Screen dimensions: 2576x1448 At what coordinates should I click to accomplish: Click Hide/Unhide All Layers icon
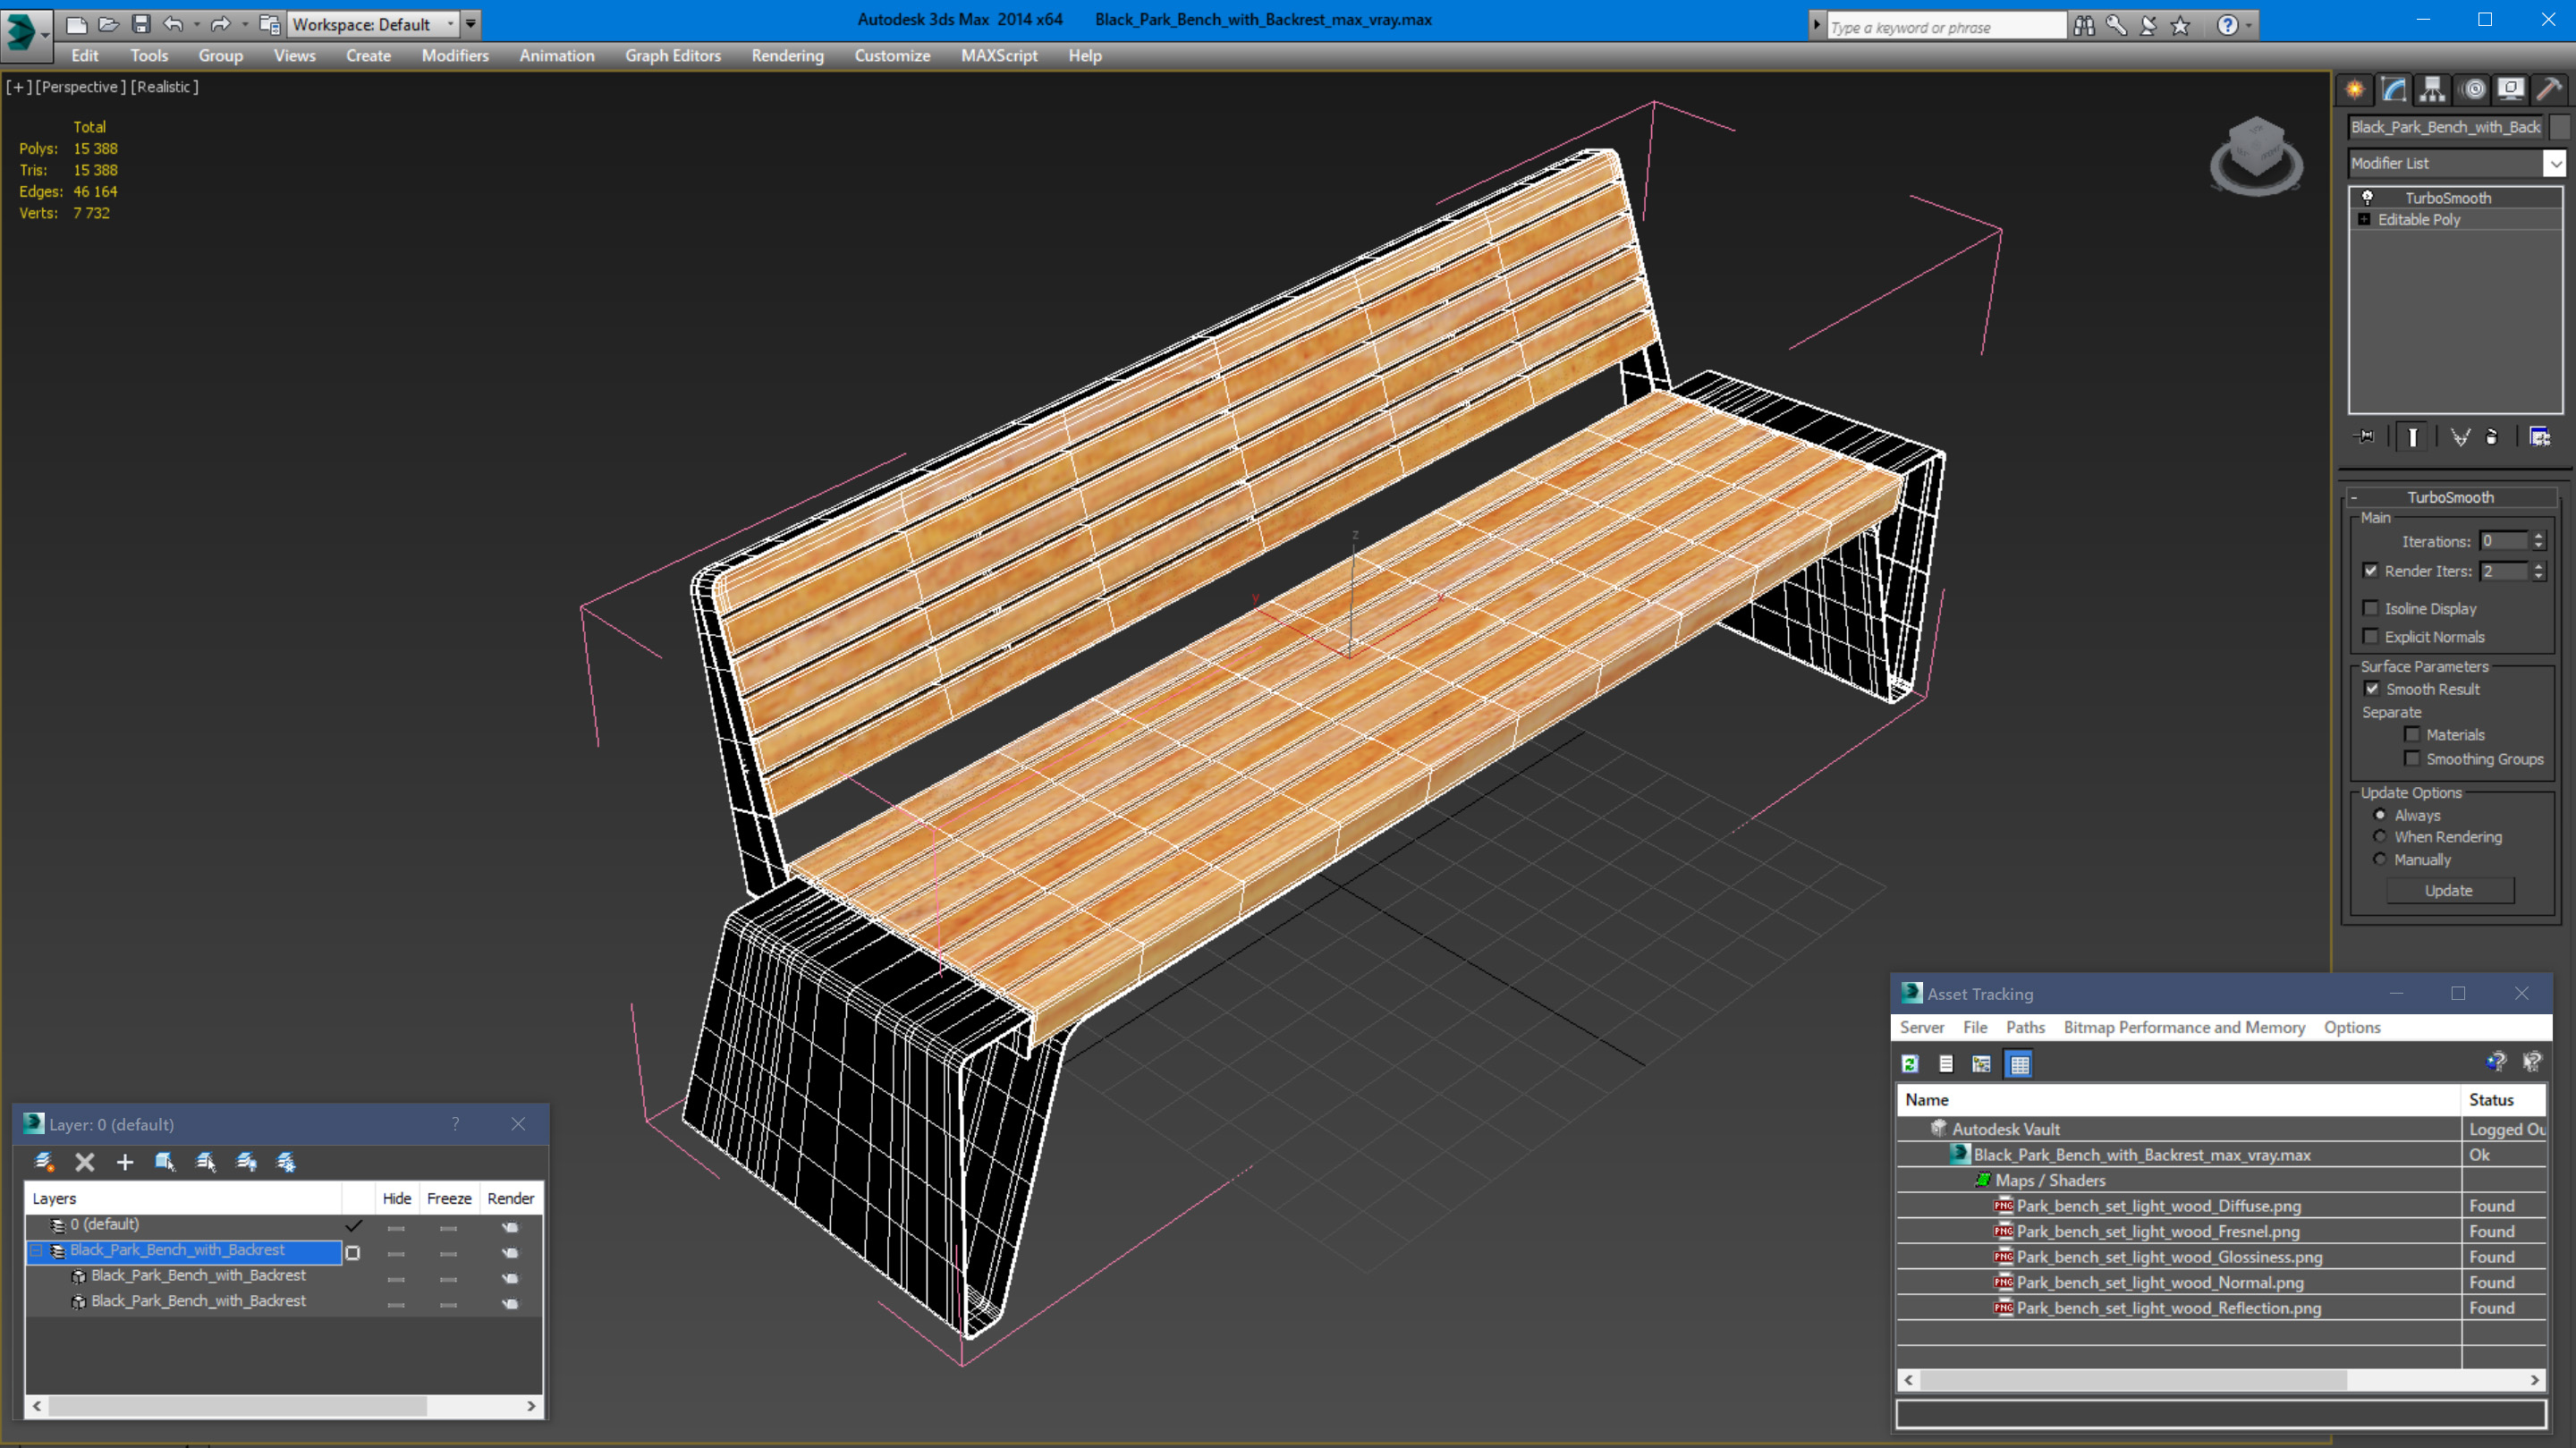coord(246,1162)
